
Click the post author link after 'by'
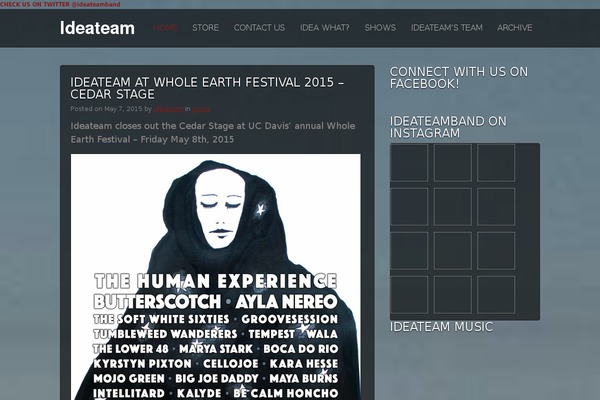pyautogui.click(x=168, y=109)
